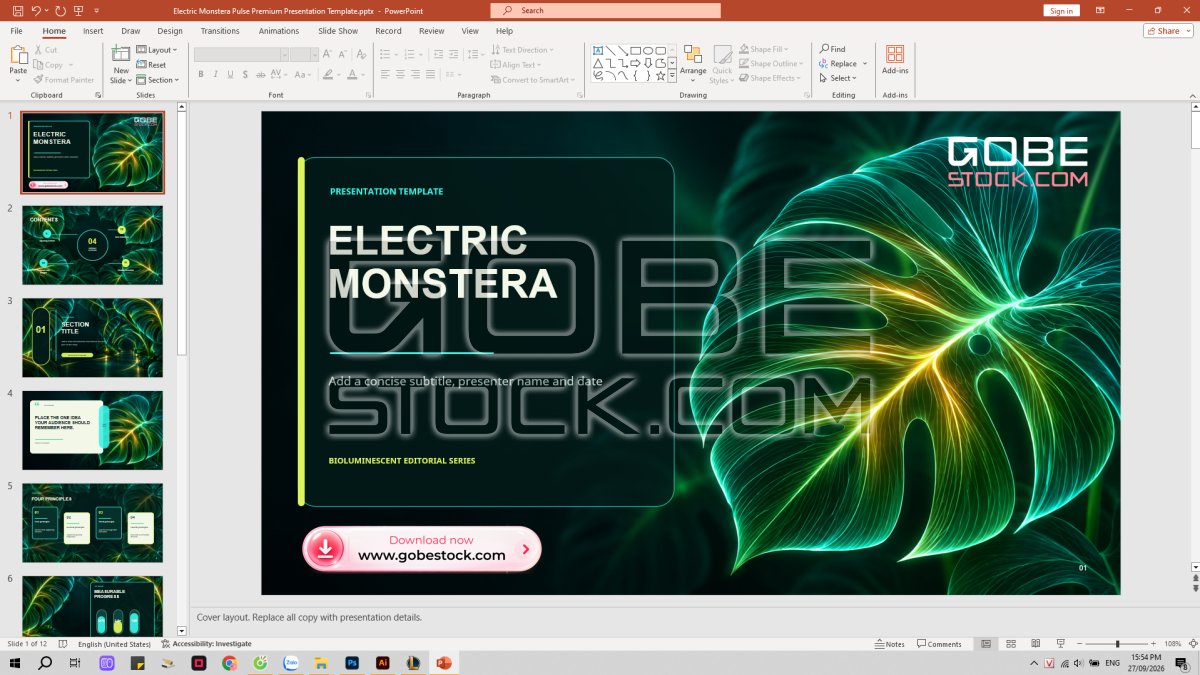Click the Search box in title bar
This screenshot has height=675, width=1200.
605,10
